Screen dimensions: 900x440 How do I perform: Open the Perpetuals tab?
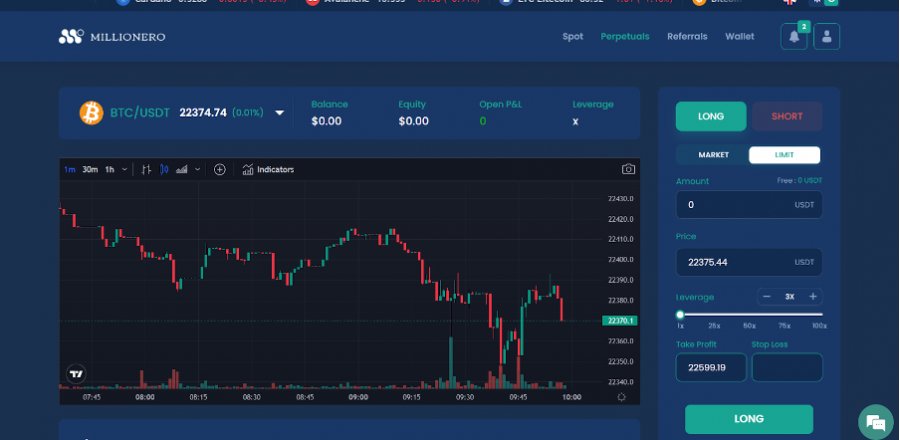point(625,37)
